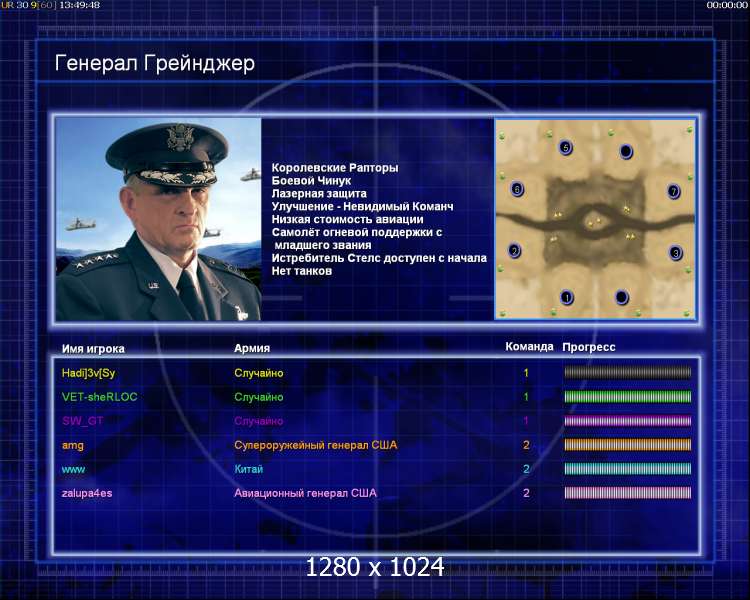
Task: Click start position marker 5 on minimap
Action: (x=565, y=147)
